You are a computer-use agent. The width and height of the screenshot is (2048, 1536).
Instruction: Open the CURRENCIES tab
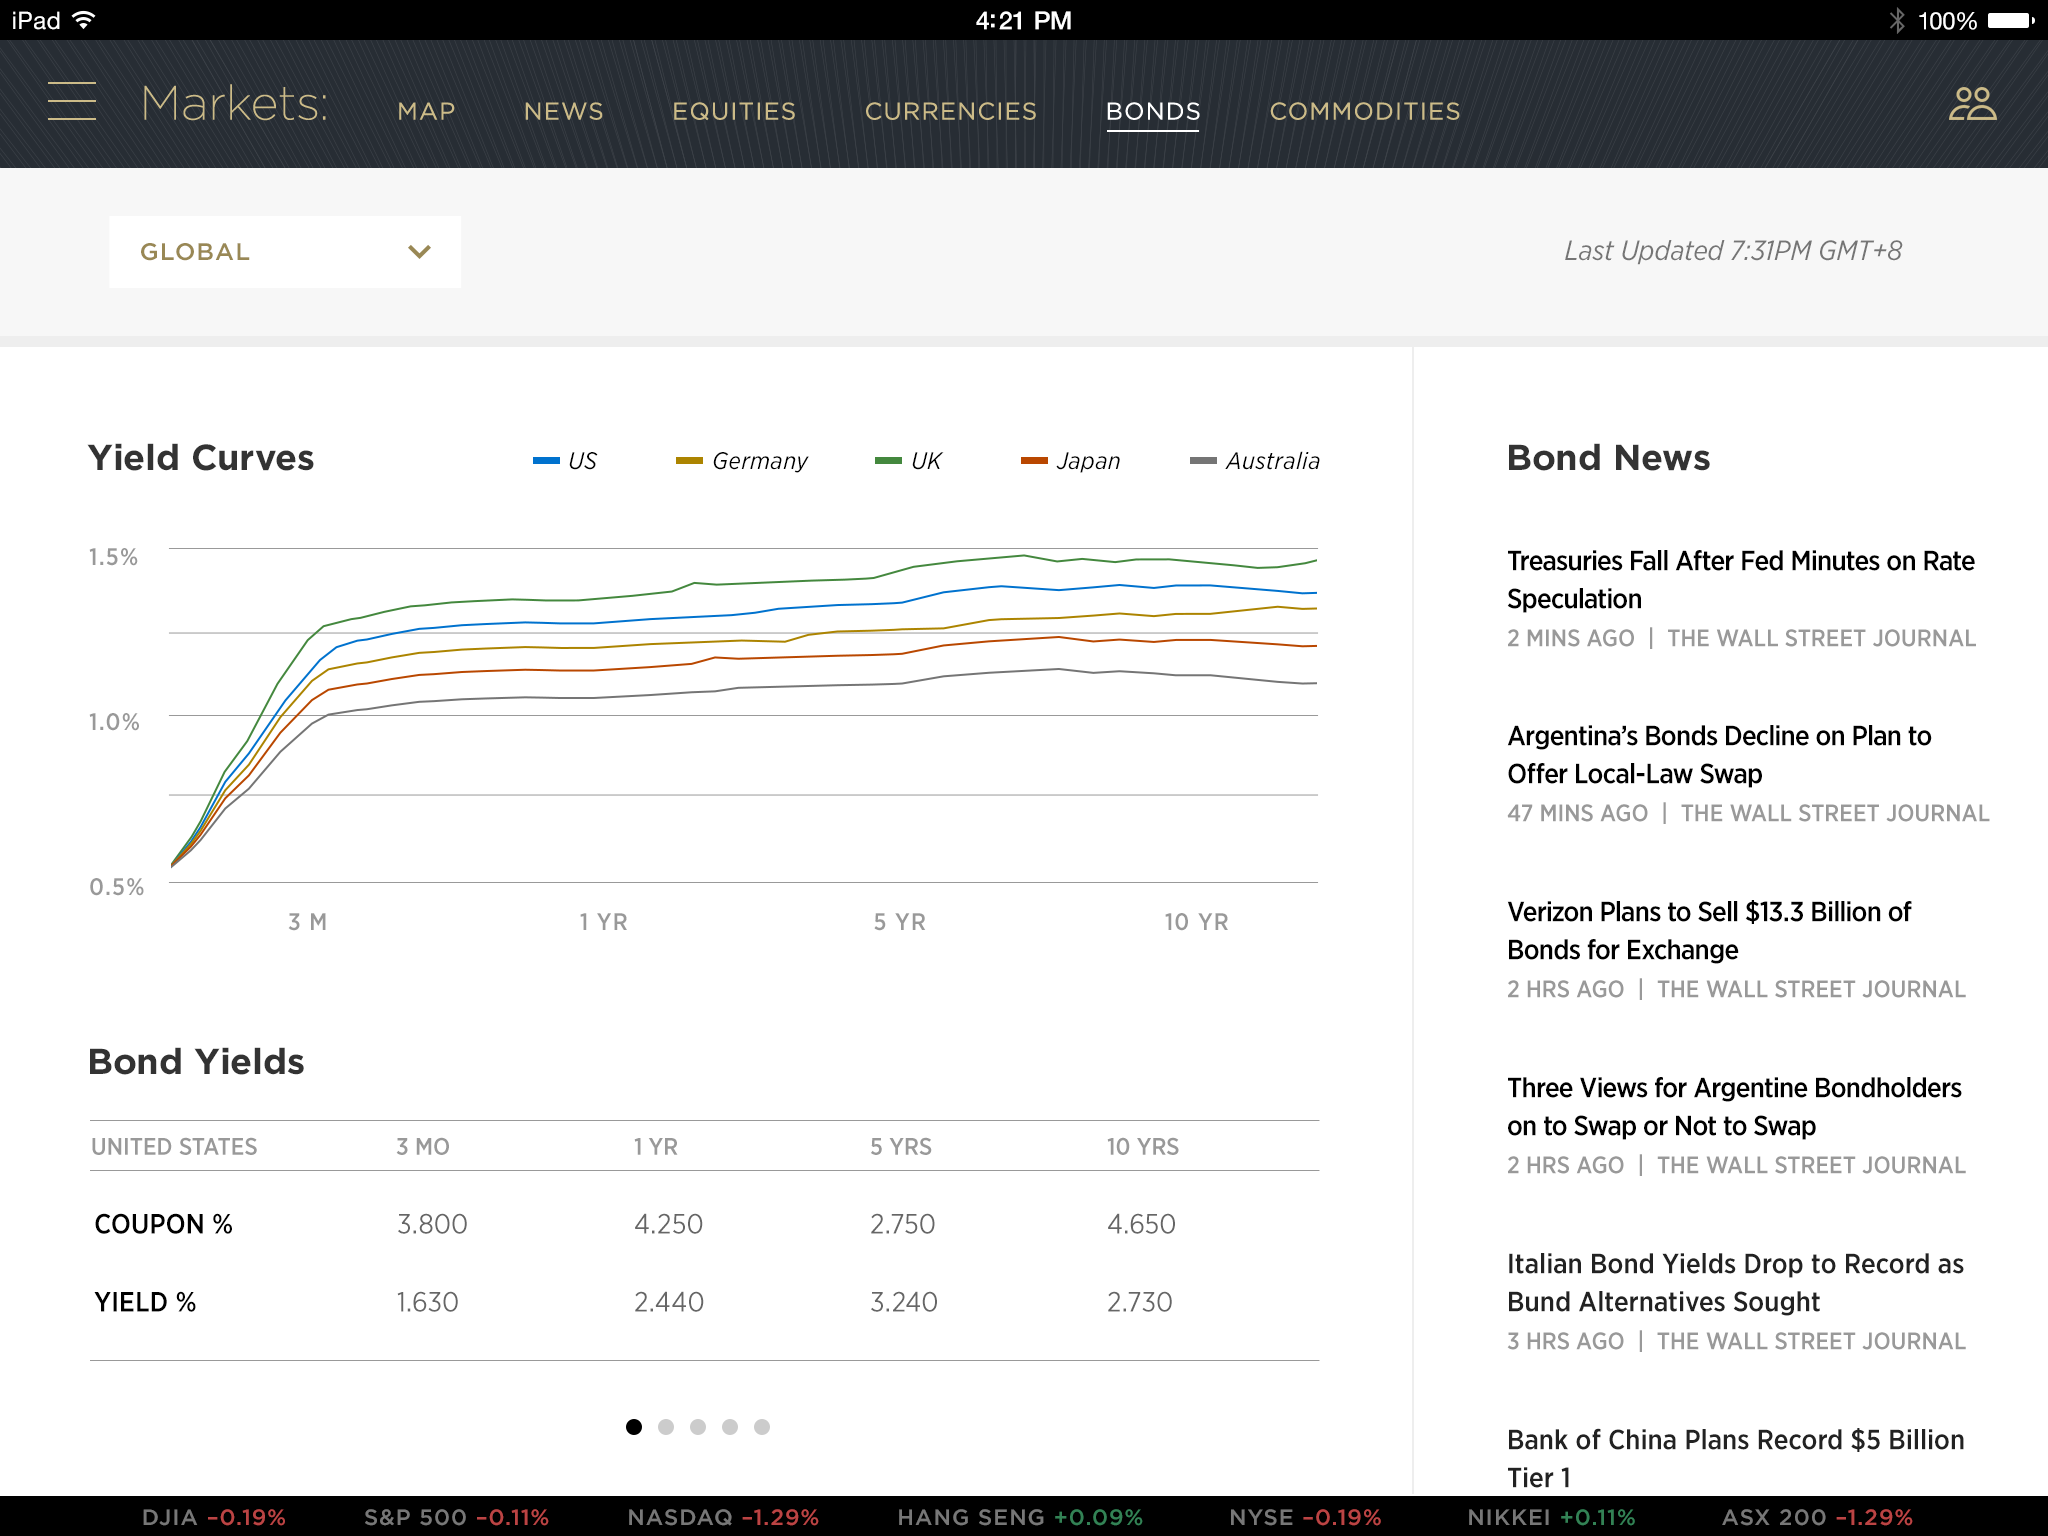click(951, 111)
